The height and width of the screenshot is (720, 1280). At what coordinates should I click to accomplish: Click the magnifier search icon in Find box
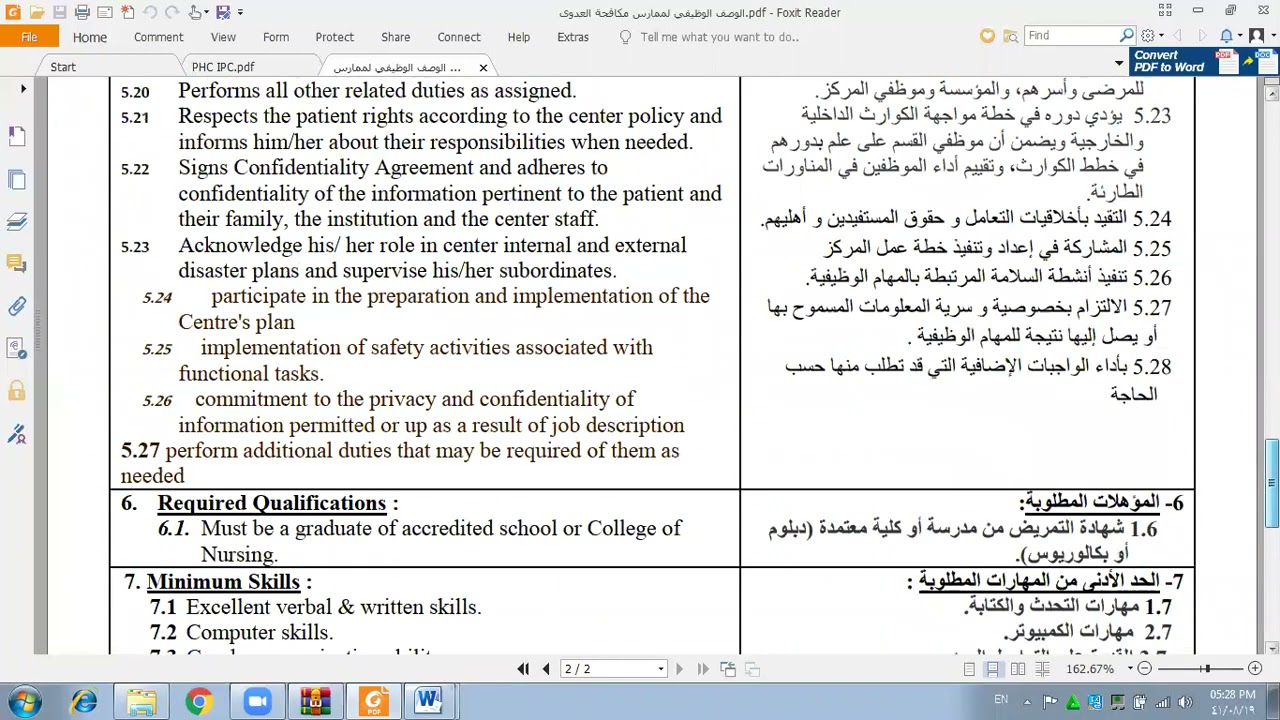coord(1126,36)
